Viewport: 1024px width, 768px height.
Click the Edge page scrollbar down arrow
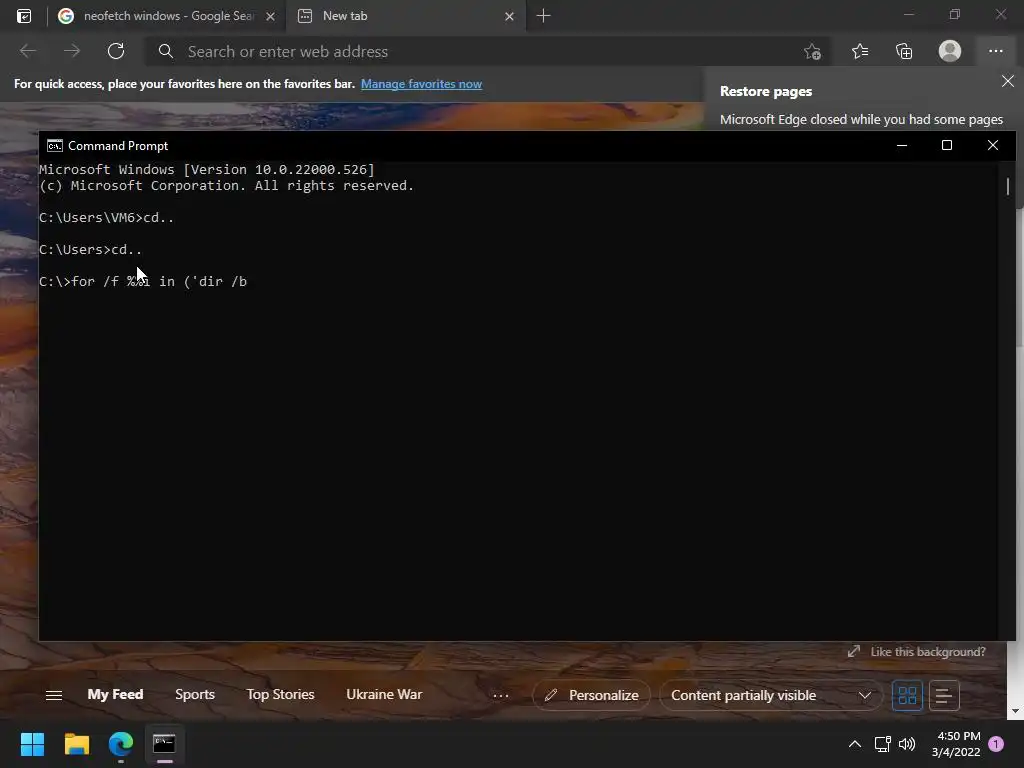click(x=1015, y=711)
